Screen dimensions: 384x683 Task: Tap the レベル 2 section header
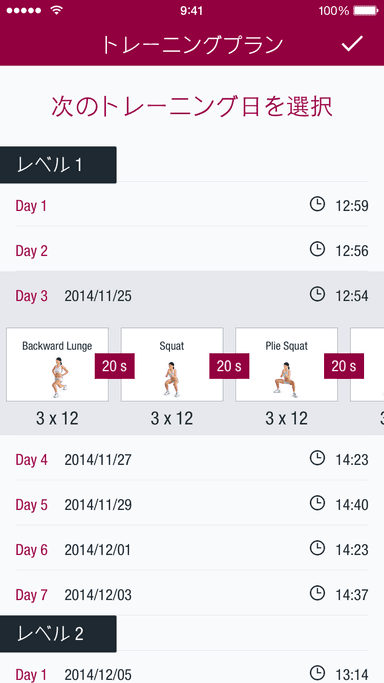click(58, 634)
